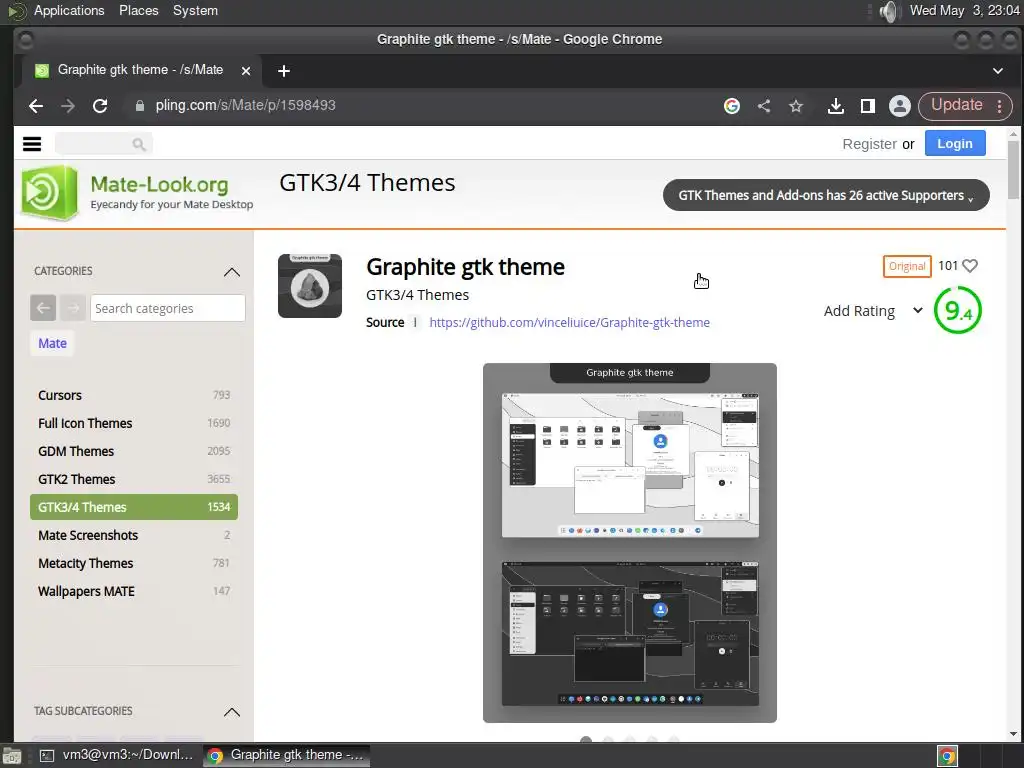
Task: Open Full Icon Themes category
Action: 134,423
